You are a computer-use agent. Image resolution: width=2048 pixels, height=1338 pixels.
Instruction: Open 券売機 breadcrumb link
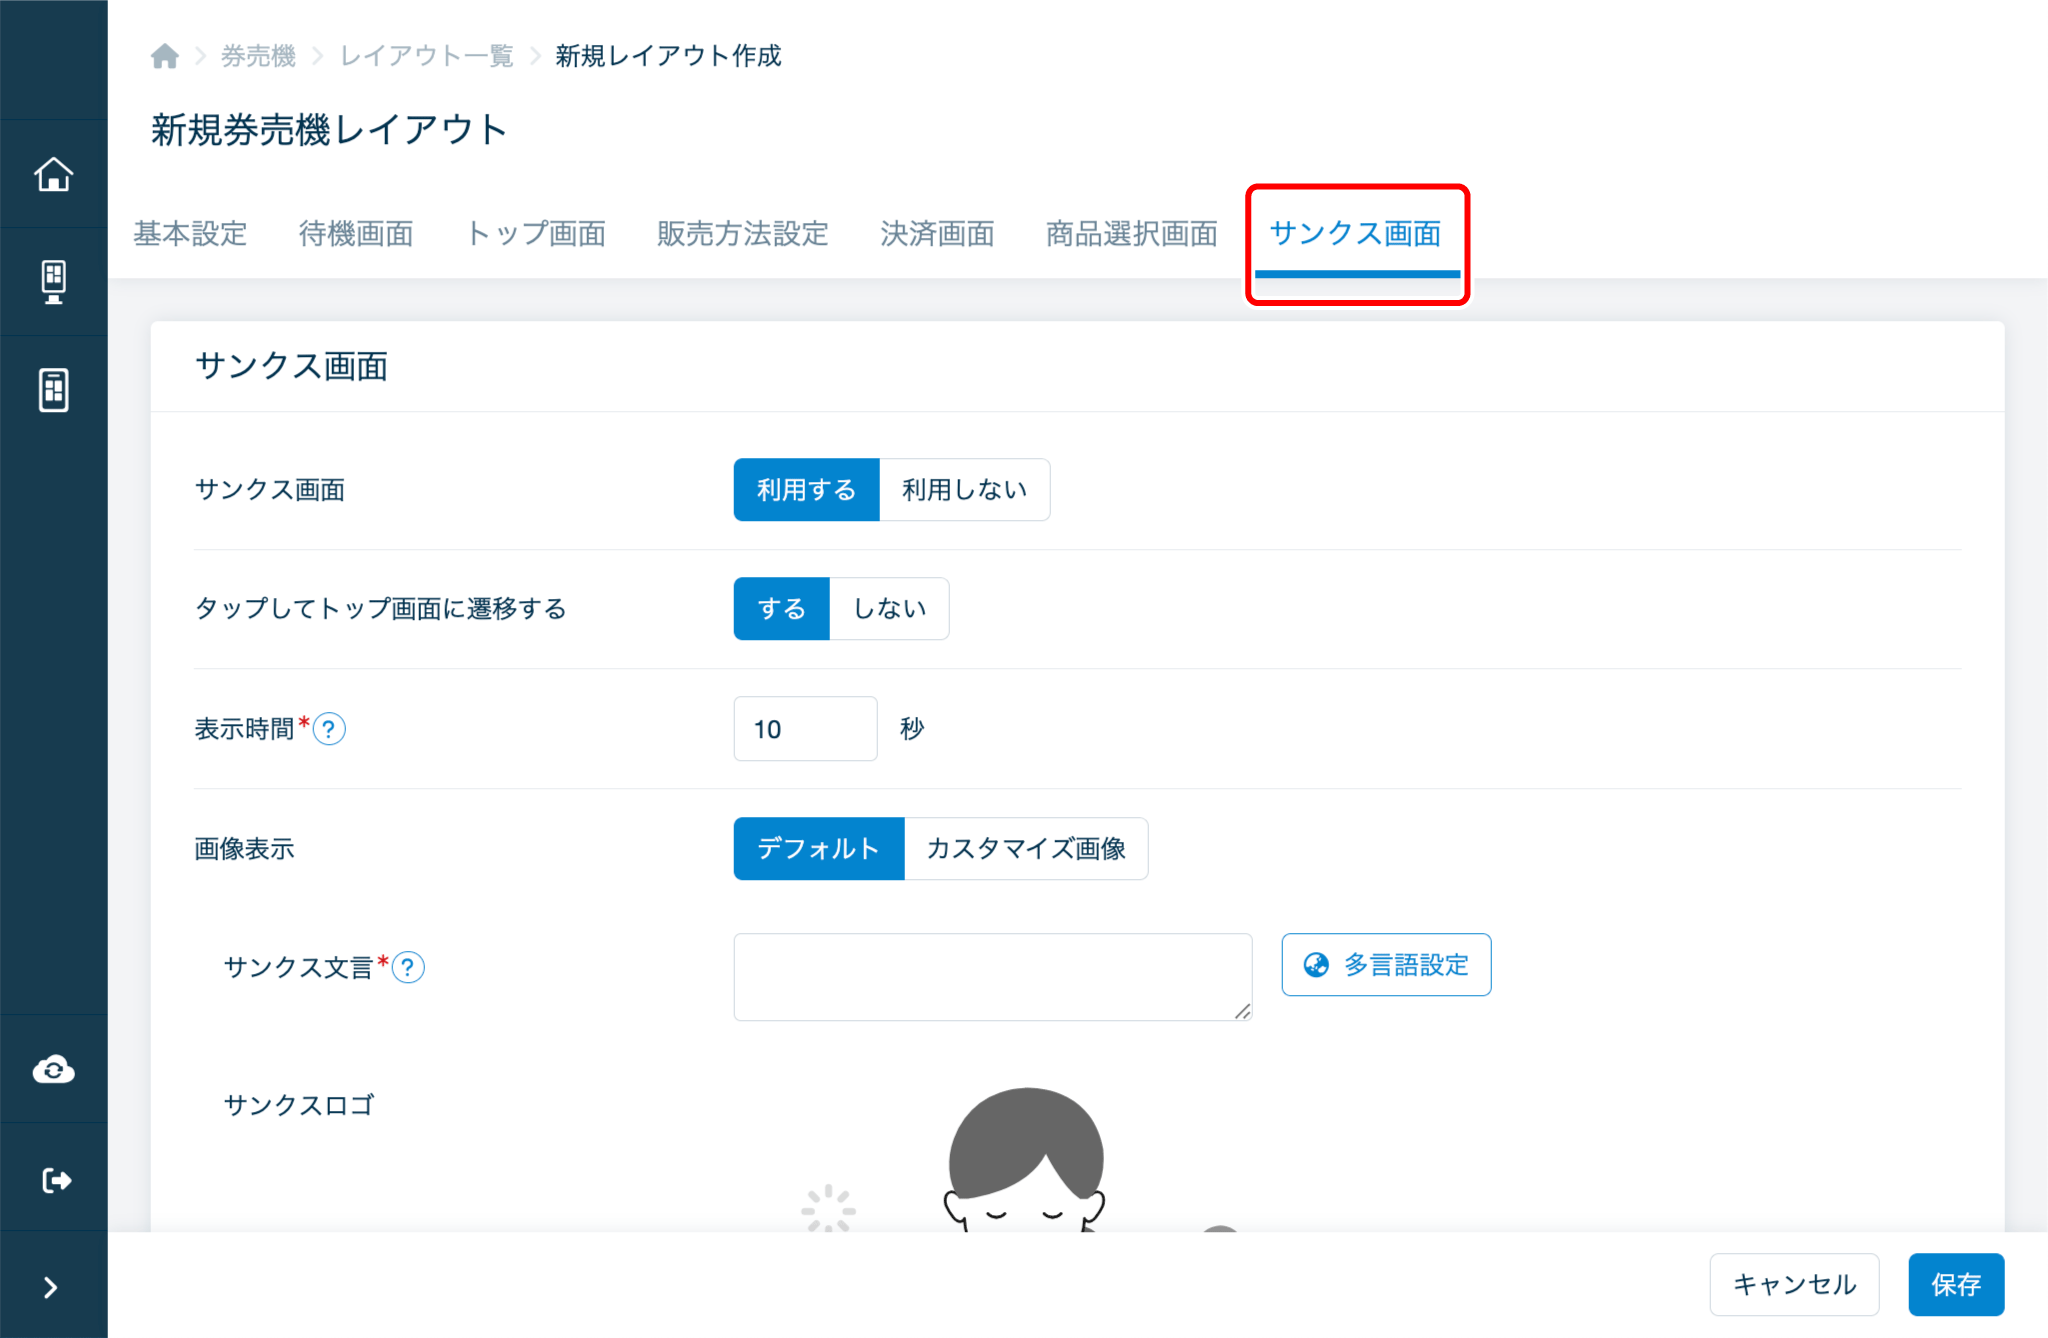coord(258,56)
